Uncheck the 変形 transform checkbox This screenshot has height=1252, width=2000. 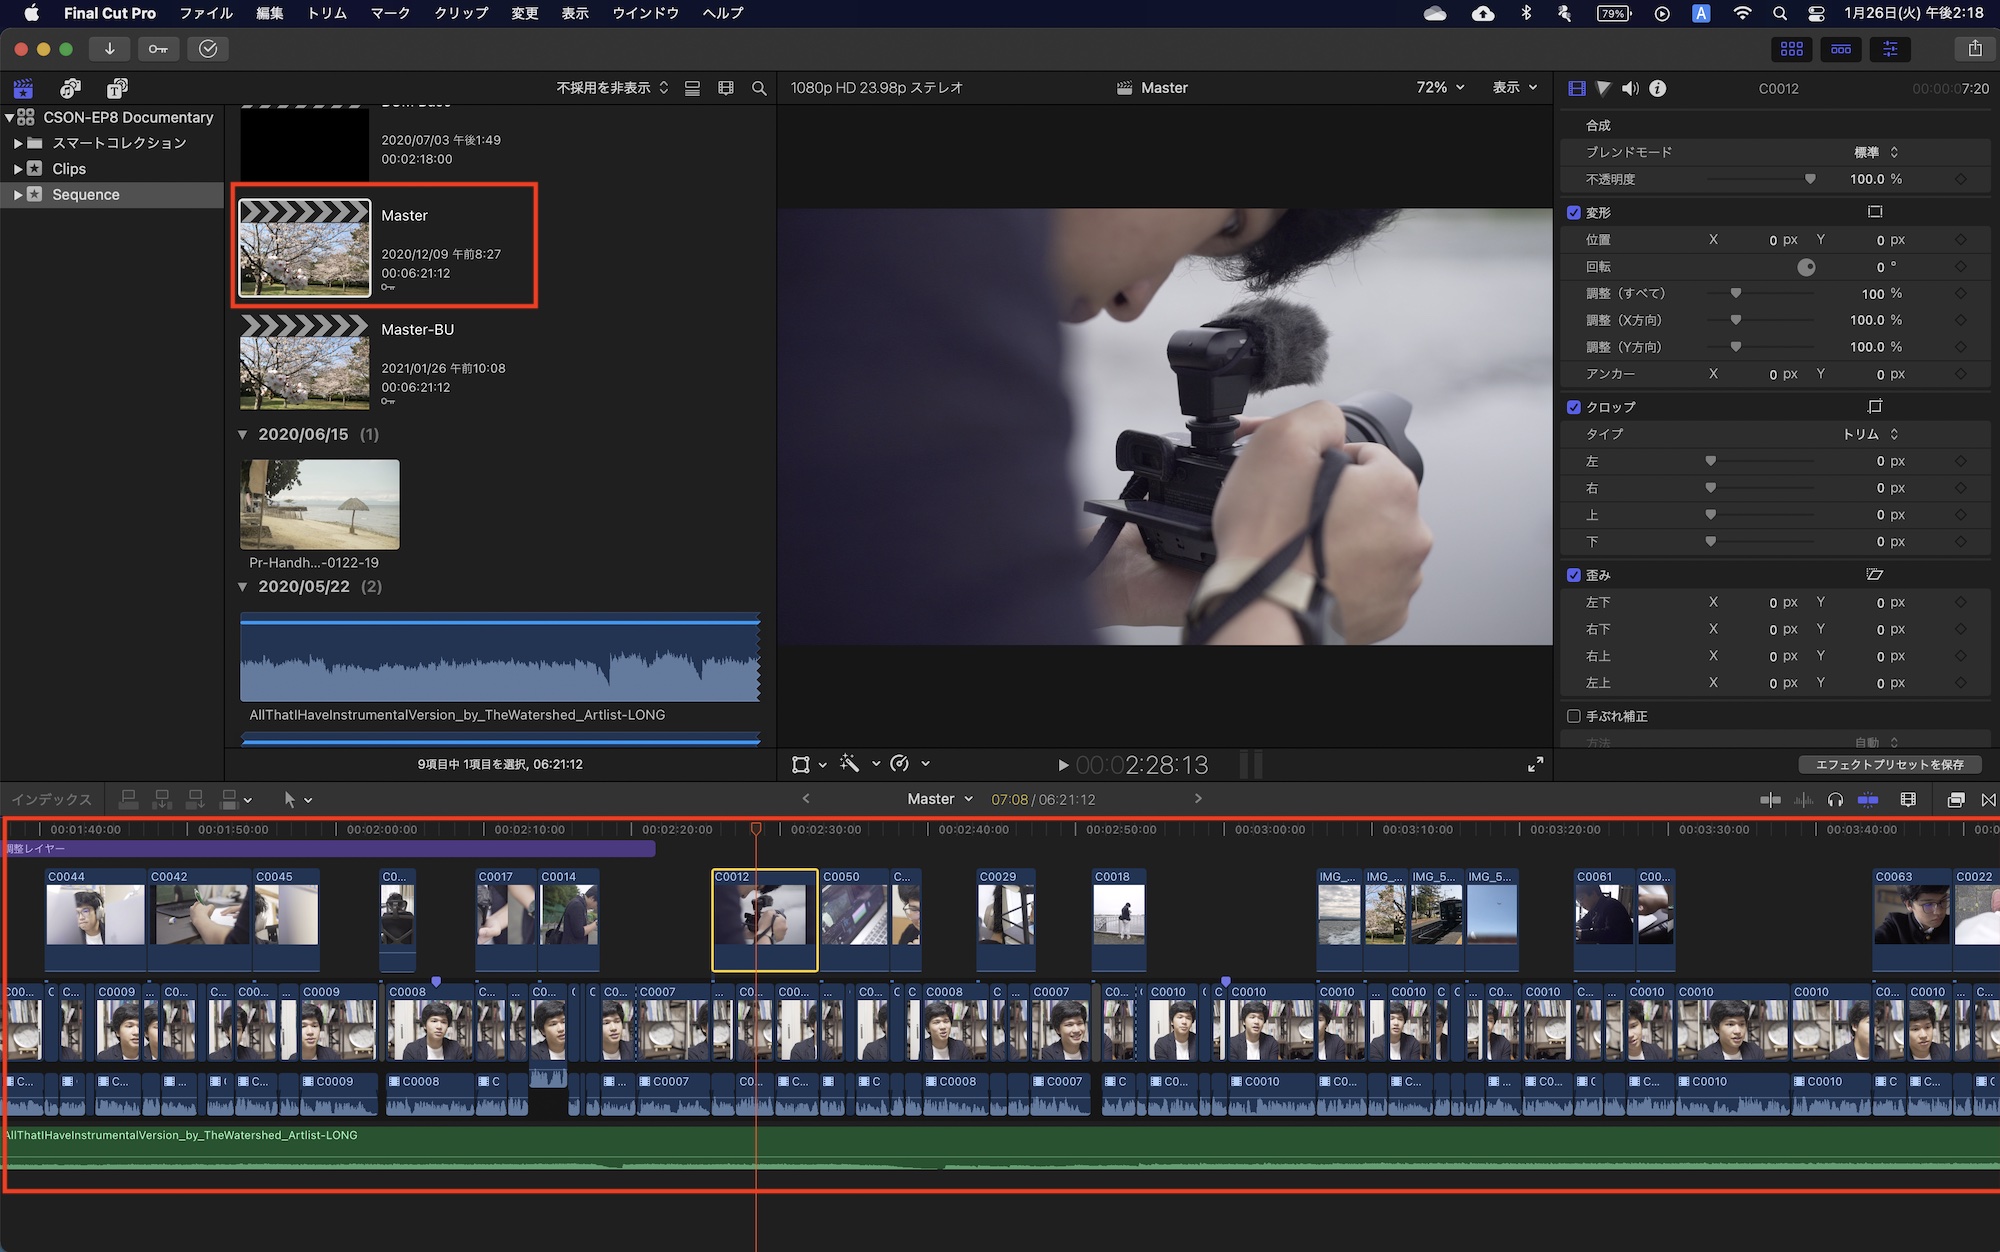(1574, 213)
